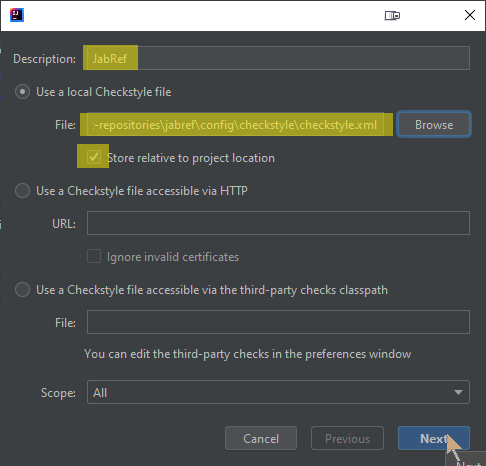Screen dimensions: 486x466
Task: Click the third-party classpath File field
Action: [x=278, y=322]
